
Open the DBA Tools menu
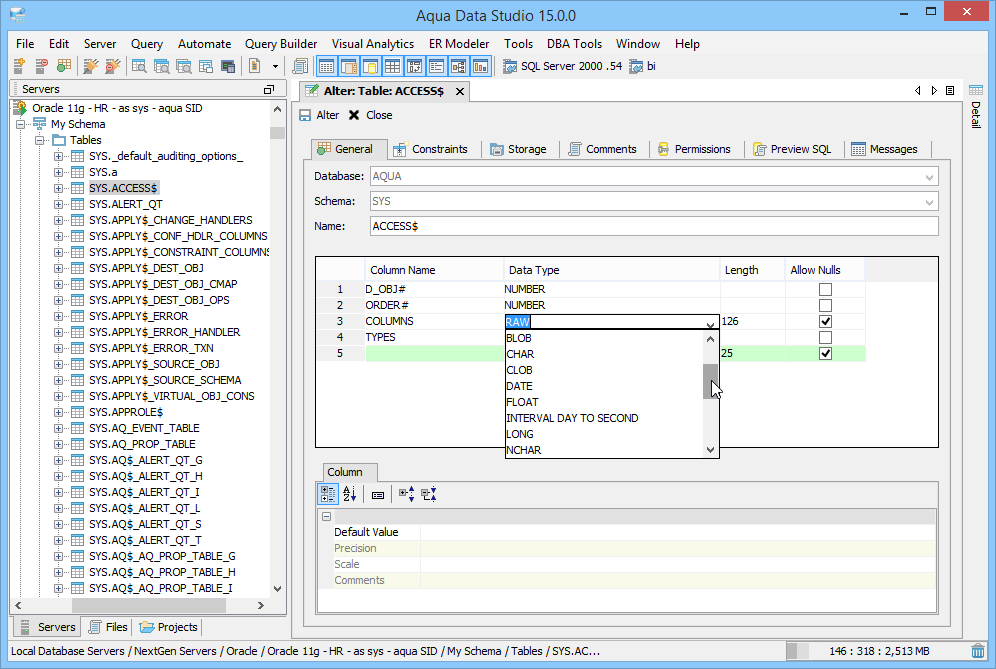(574, 44)
